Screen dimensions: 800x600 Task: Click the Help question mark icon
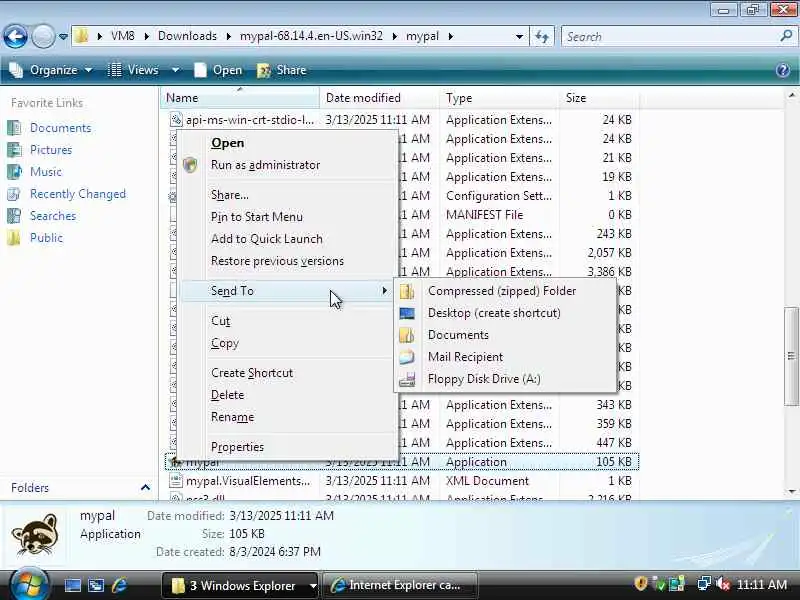pyautogui.click(x=783, y=70)
